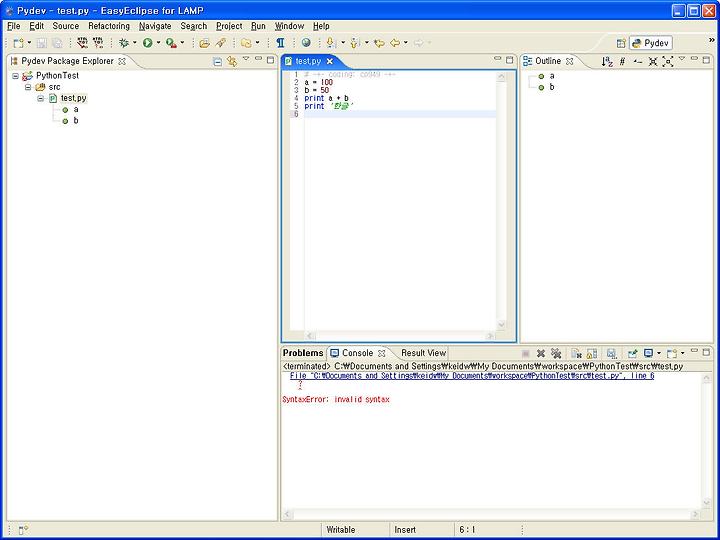Navigate back with yellow left arrow
Screen dimensions: 720x540
pos(395,43)
